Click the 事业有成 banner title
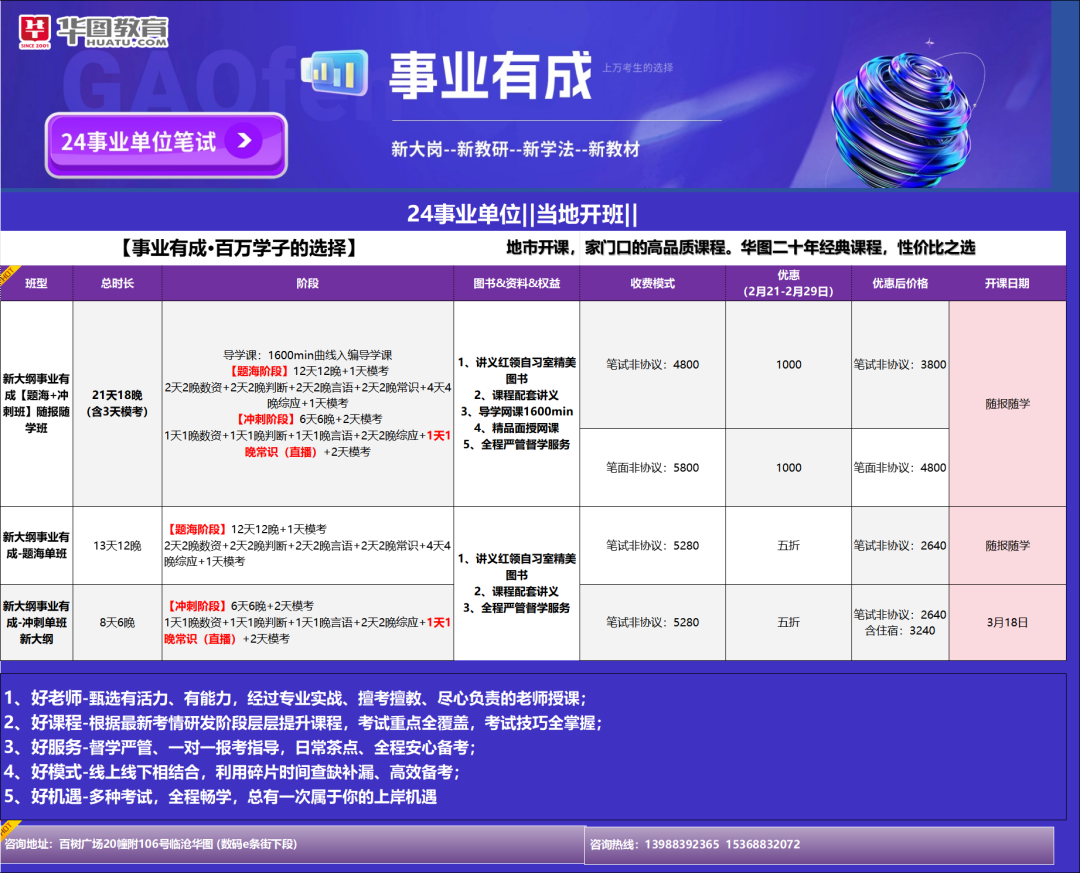 pos(490,75)
